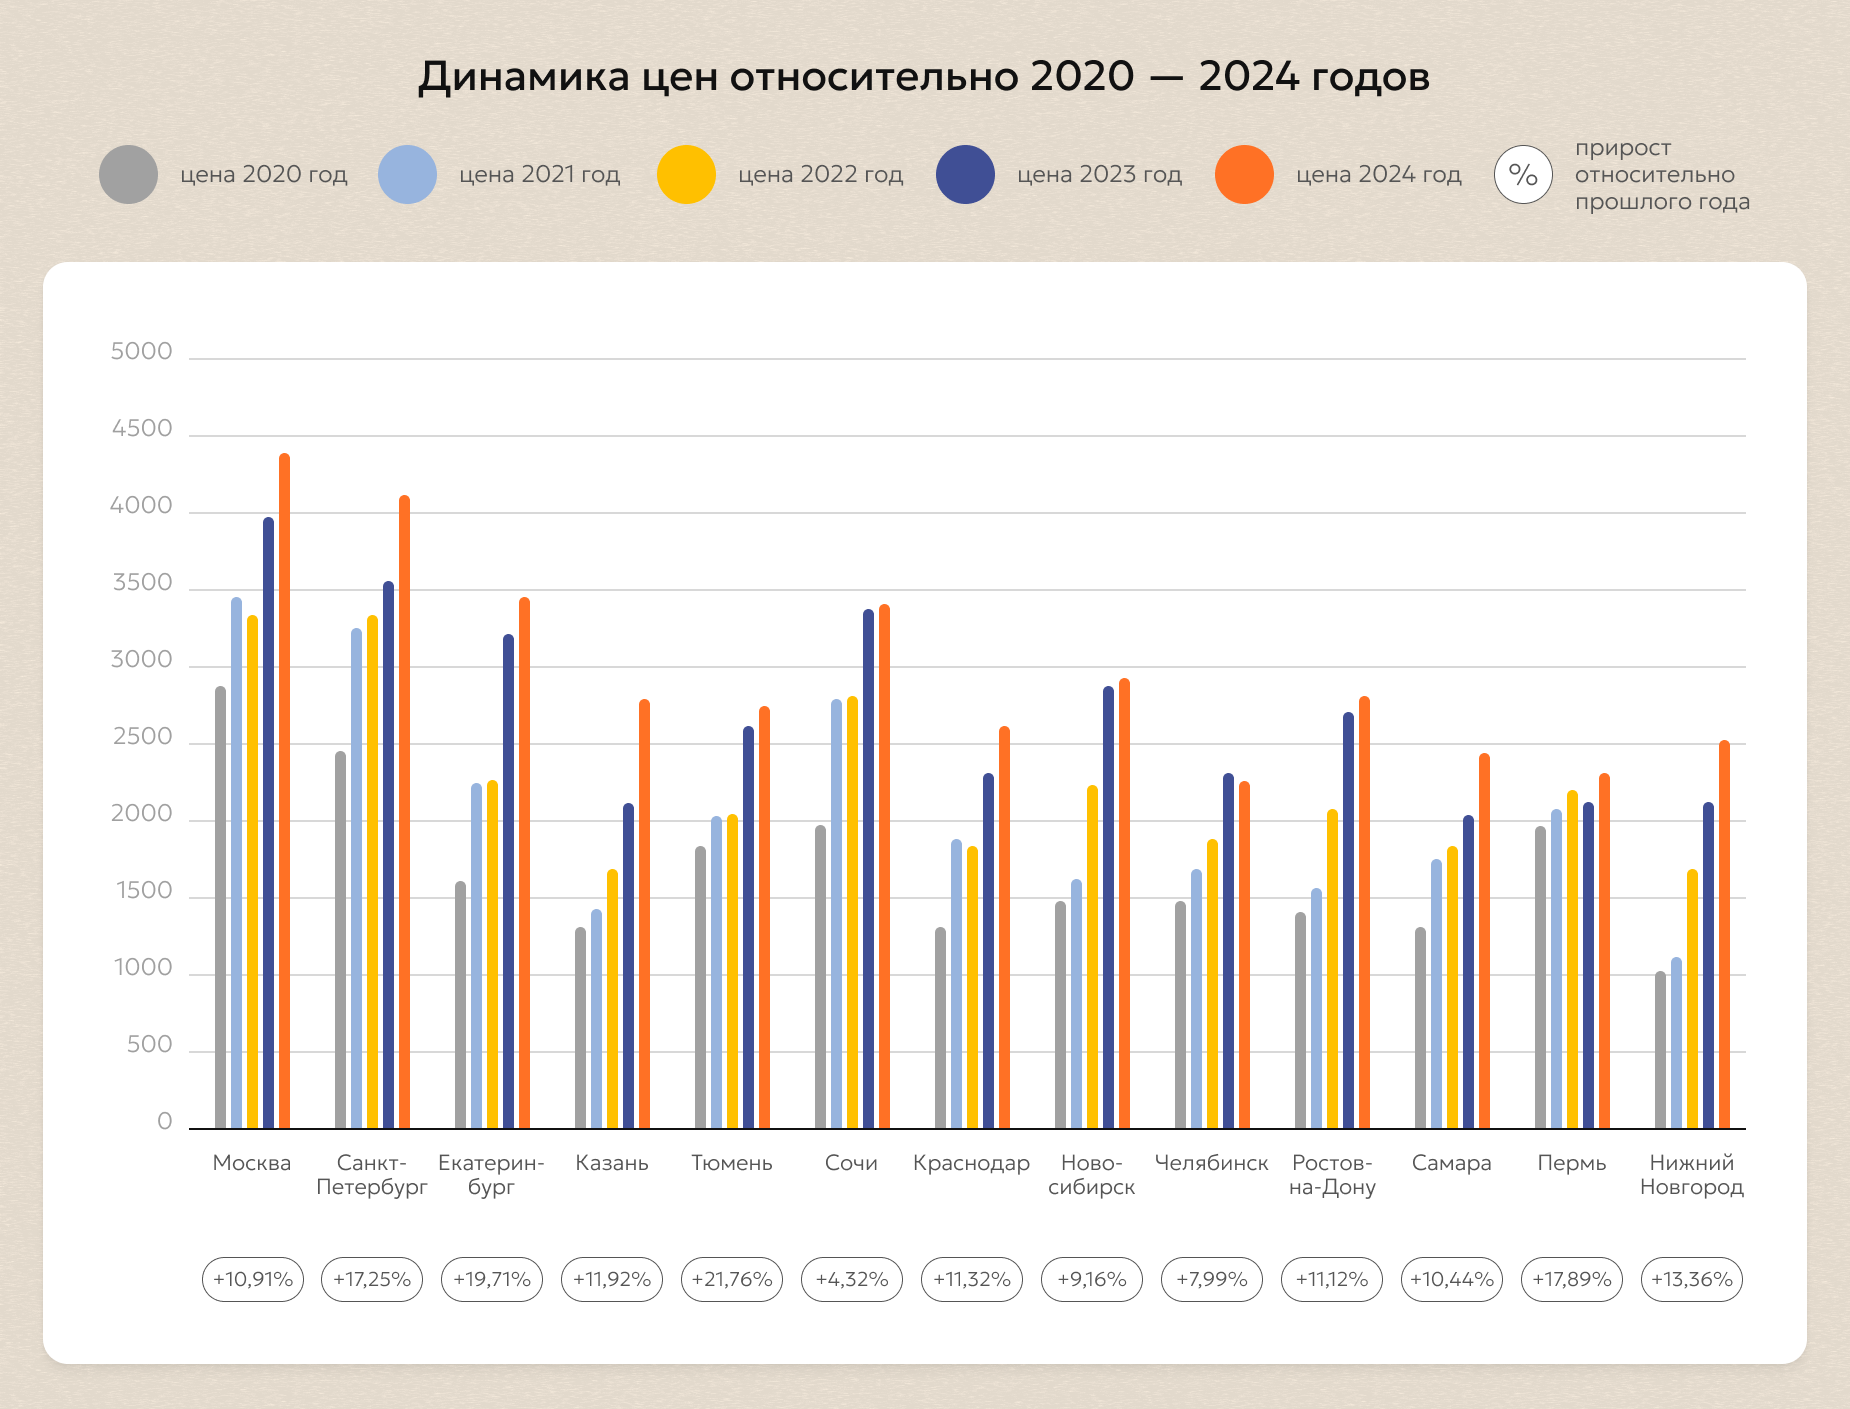The image size is (1850, 1409).
Task: Click the dark blue 2023 legend circle
Action: pos(965,174)
